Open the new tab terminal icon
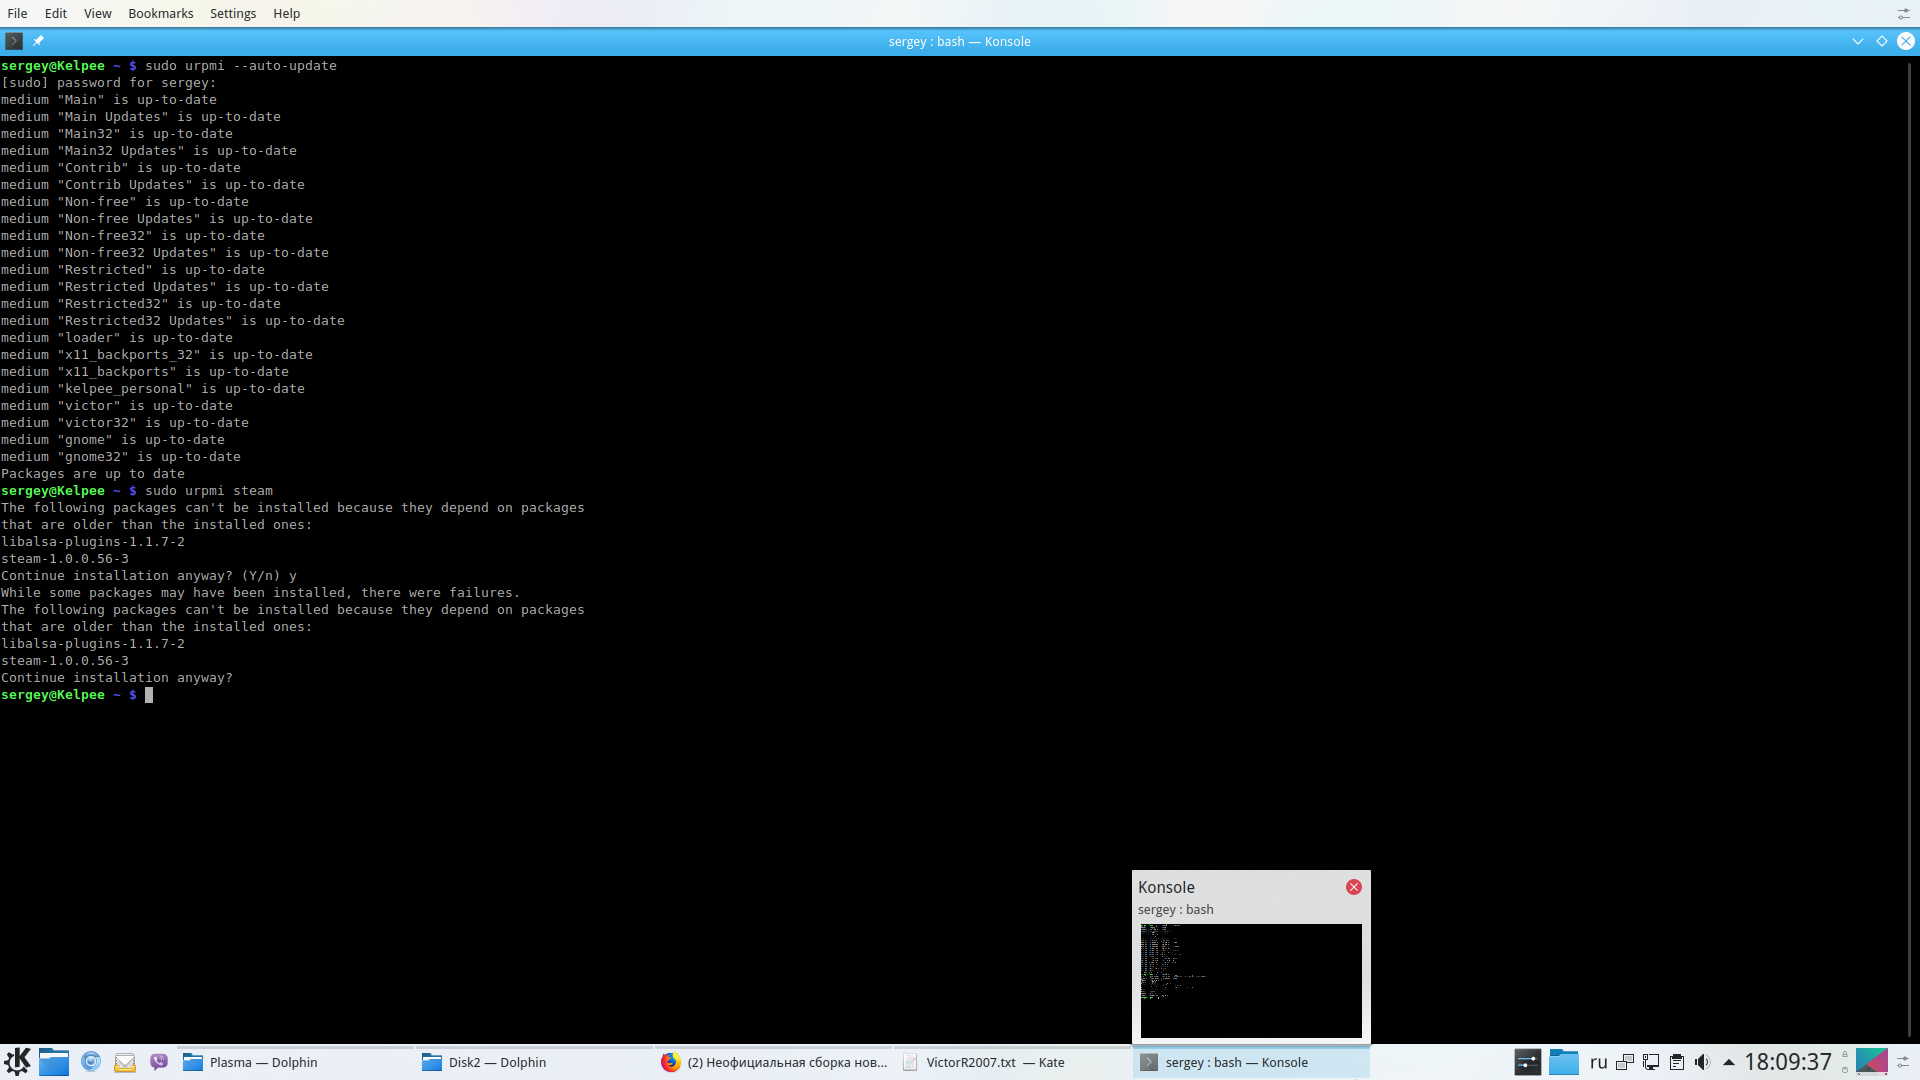This screenshot has width=1920, height=1080. 13,41
